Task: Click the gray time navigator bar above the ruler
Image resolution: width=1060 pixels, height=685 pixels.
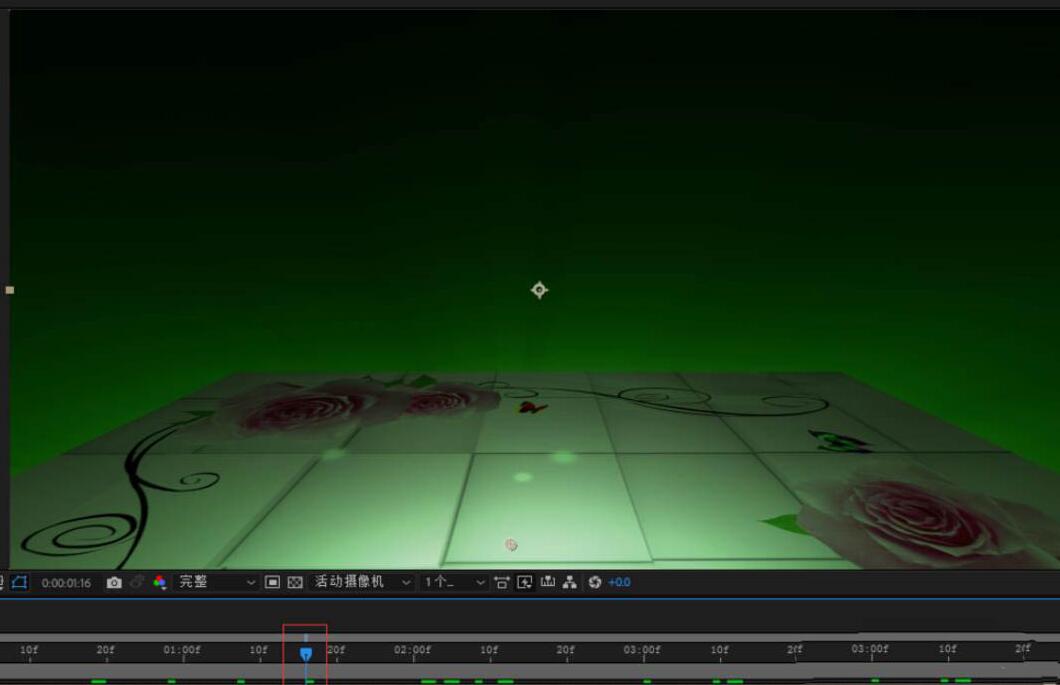Action: point(530,637)
